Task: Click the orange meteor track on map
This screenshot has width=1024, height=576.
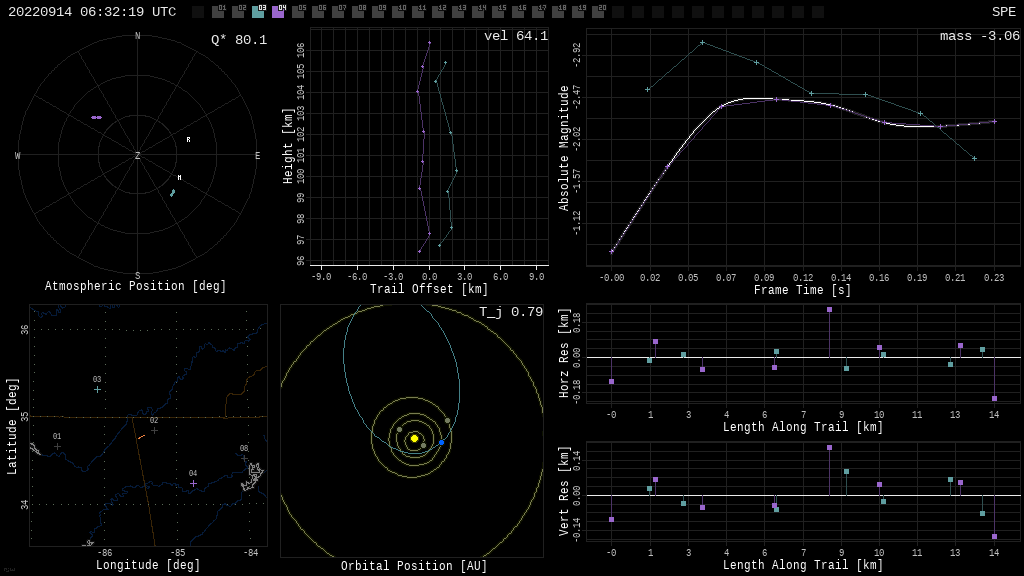Action: [x=141, y=436]
